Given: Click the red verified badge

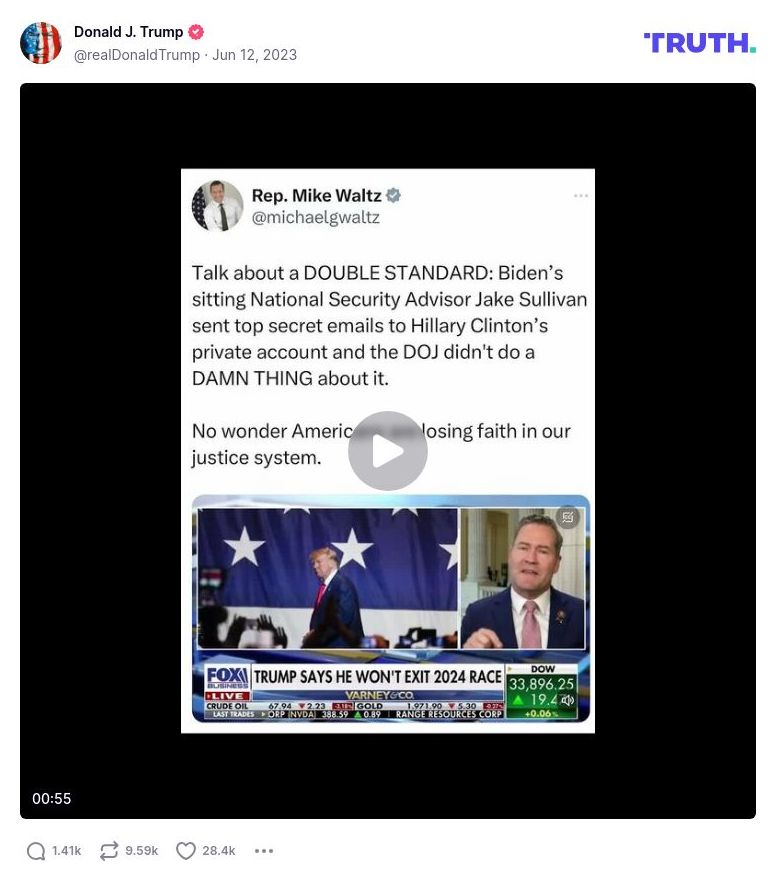Looking at the screenshot, I should click(196, 32).
